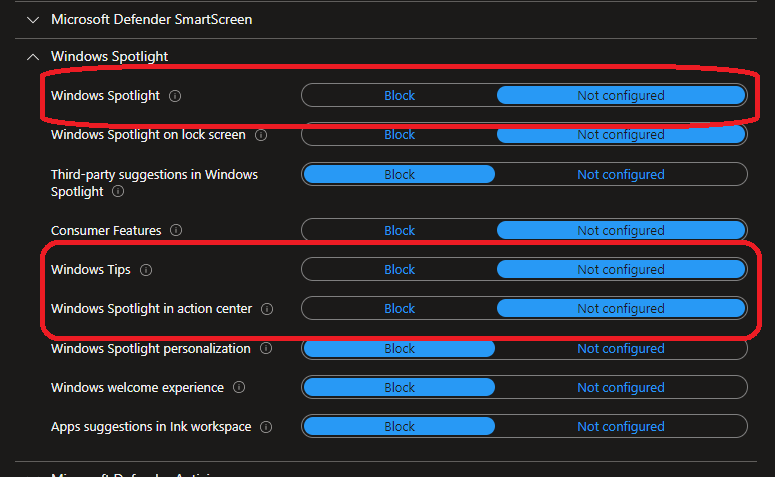
Task: Click info icon next to Windows Spotlight setting
Action: [175, 96]
